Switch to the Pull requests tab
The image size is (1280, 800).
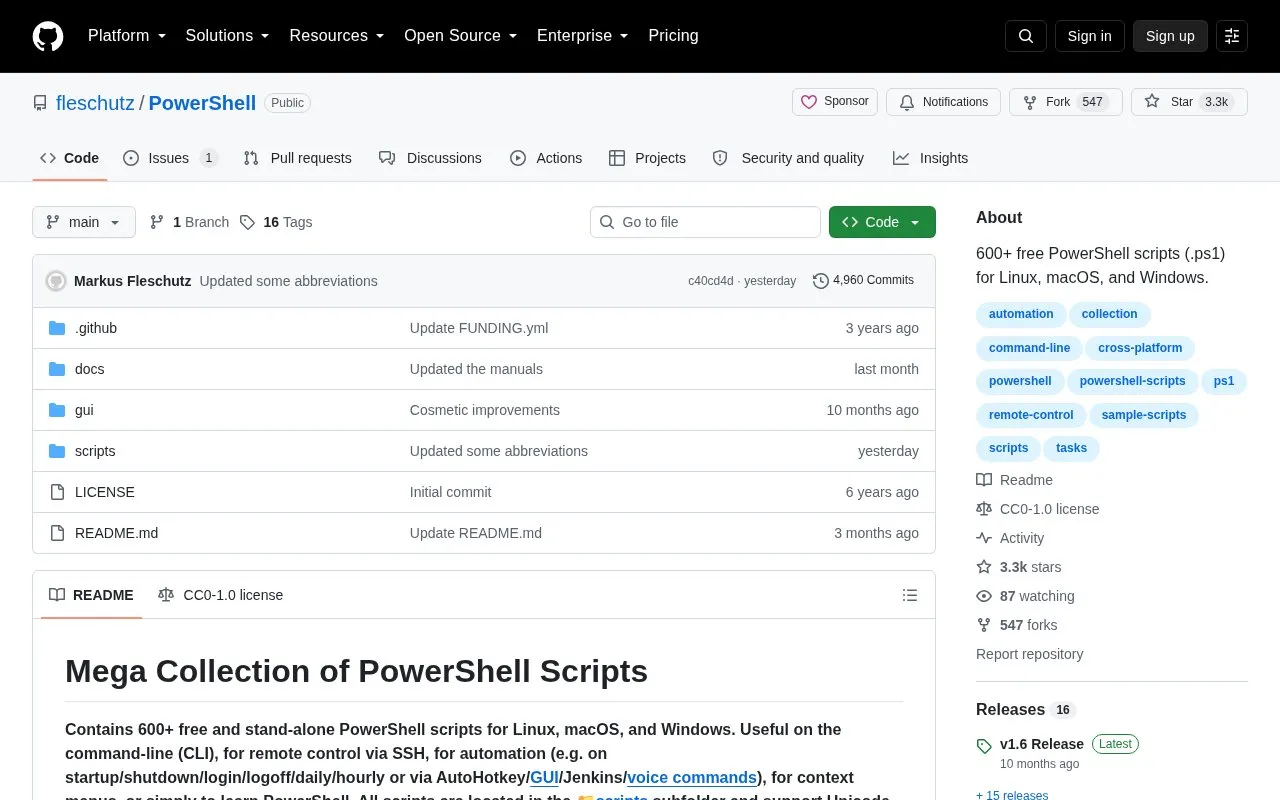(x=298, y=158)
